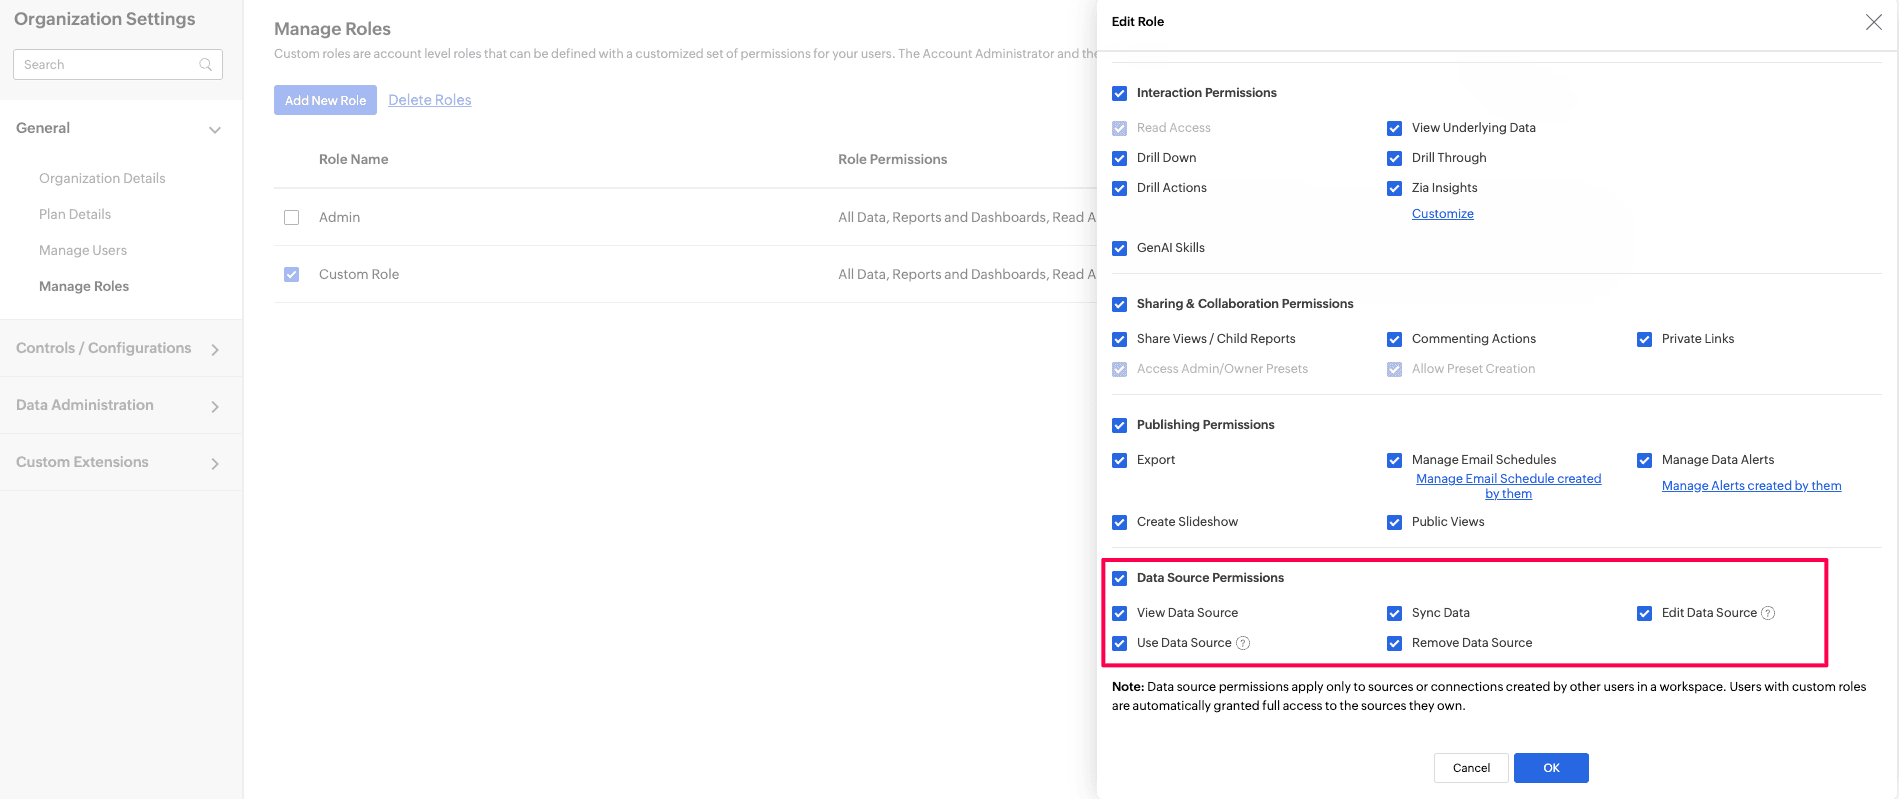
Task: Go to Manage Users
Action: [83, 250]
